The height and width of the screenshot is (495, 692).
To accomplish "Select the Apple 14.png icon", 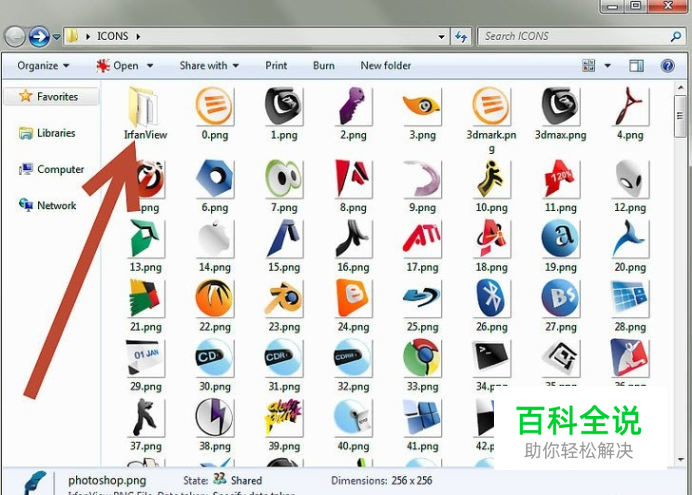I will tap(214, 238).
